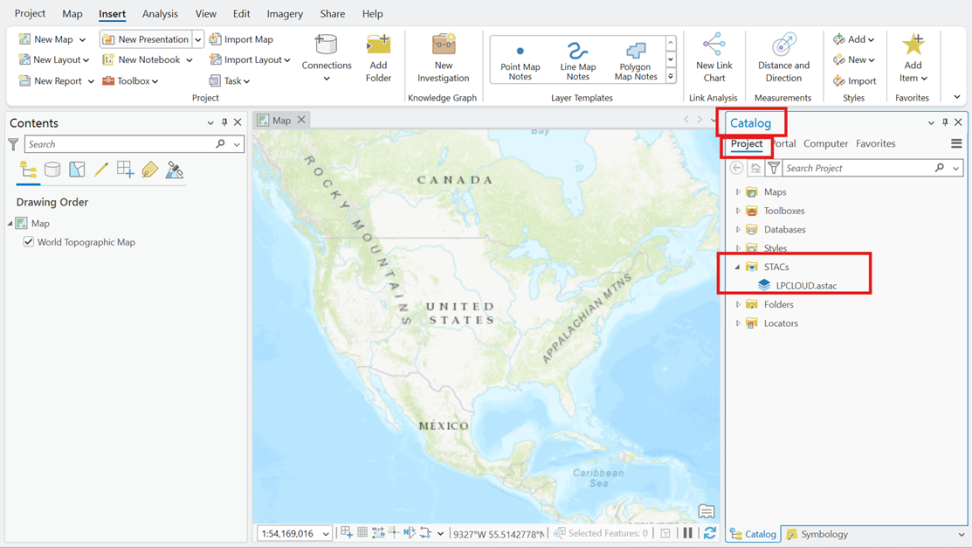Expand the Toolboxes node
Screen dimensions: 972x548
coord(738,211)
